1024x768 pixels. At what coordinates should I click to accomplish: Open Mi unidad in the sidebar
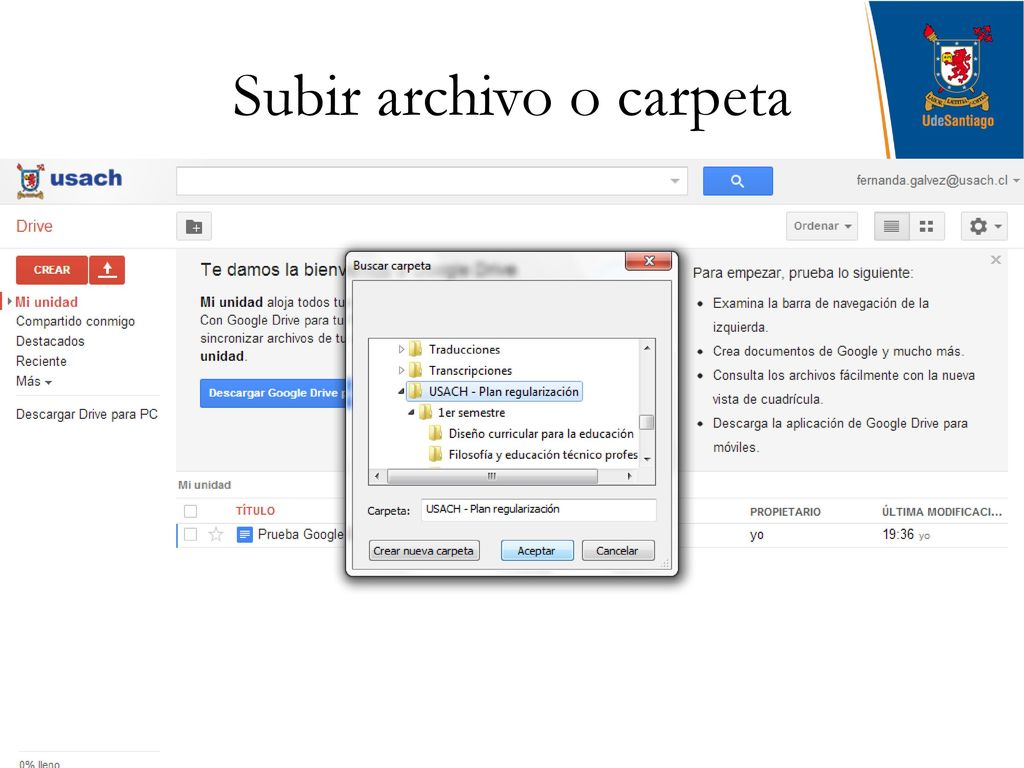click(x=46, y=302)
